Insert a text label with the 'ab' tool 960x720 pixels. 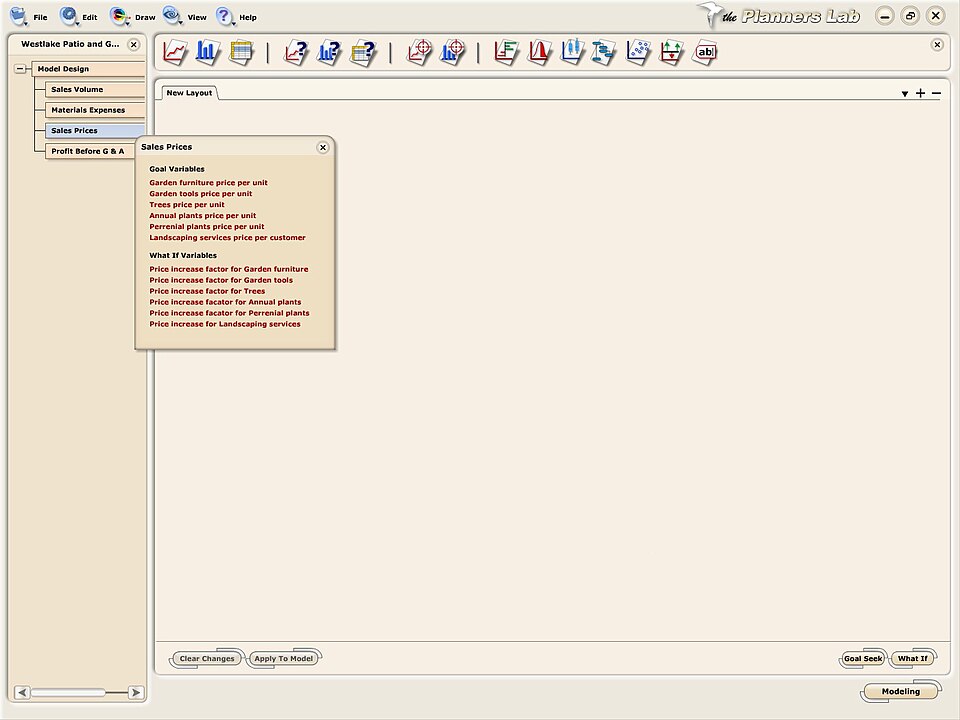pyautogui.click(x=705, y=52)
